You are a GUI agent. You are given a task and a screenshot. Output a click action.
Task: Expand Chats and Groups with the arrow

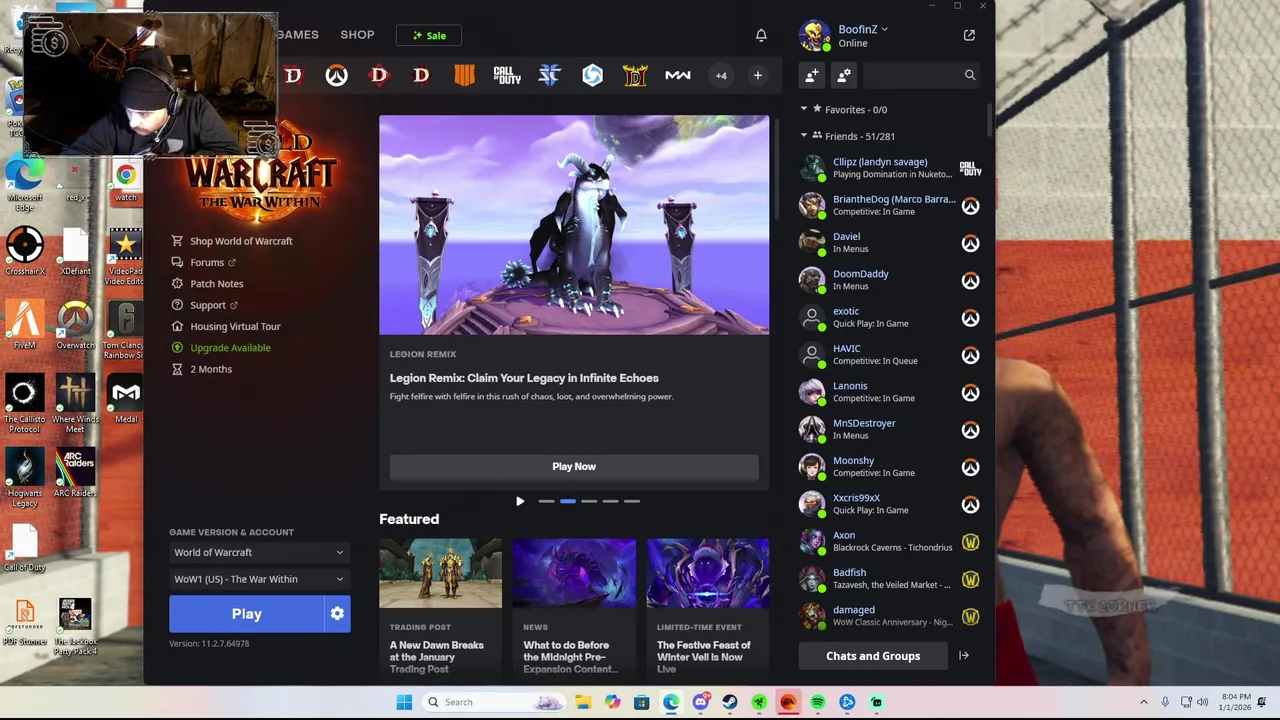pos(964,656)
